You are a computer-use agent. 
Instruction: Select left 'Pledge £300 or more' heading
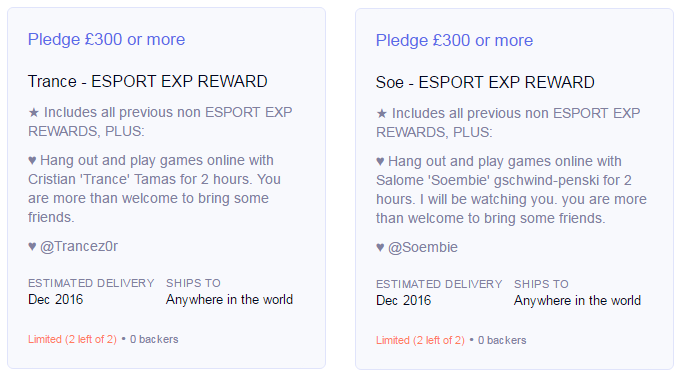click(107, 40)
